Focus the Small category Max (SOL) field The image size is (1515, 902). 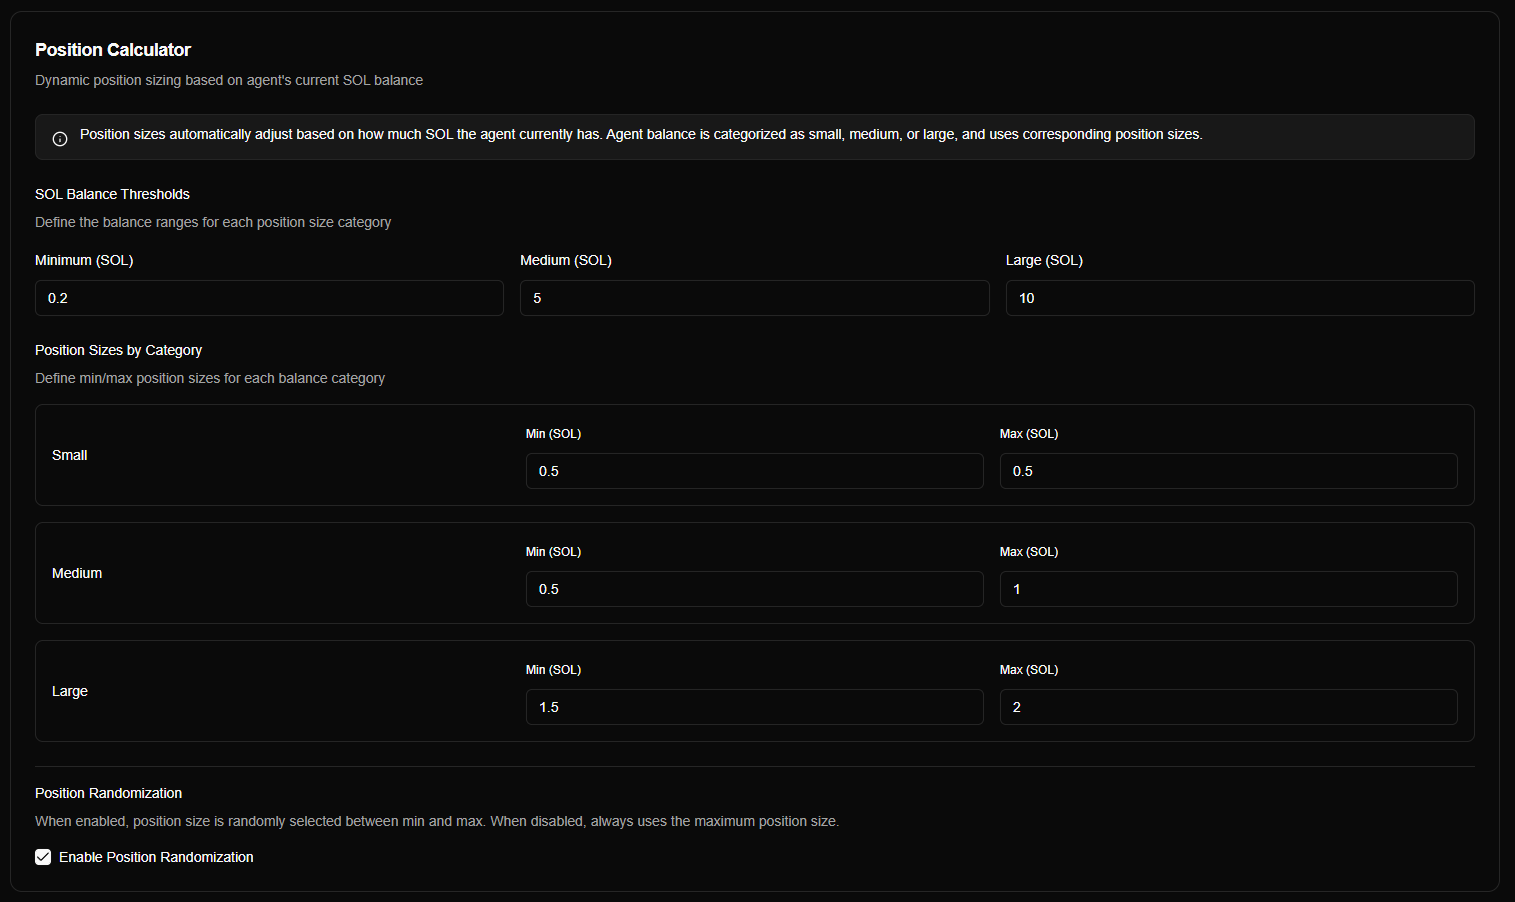[x=1228, y=471]
